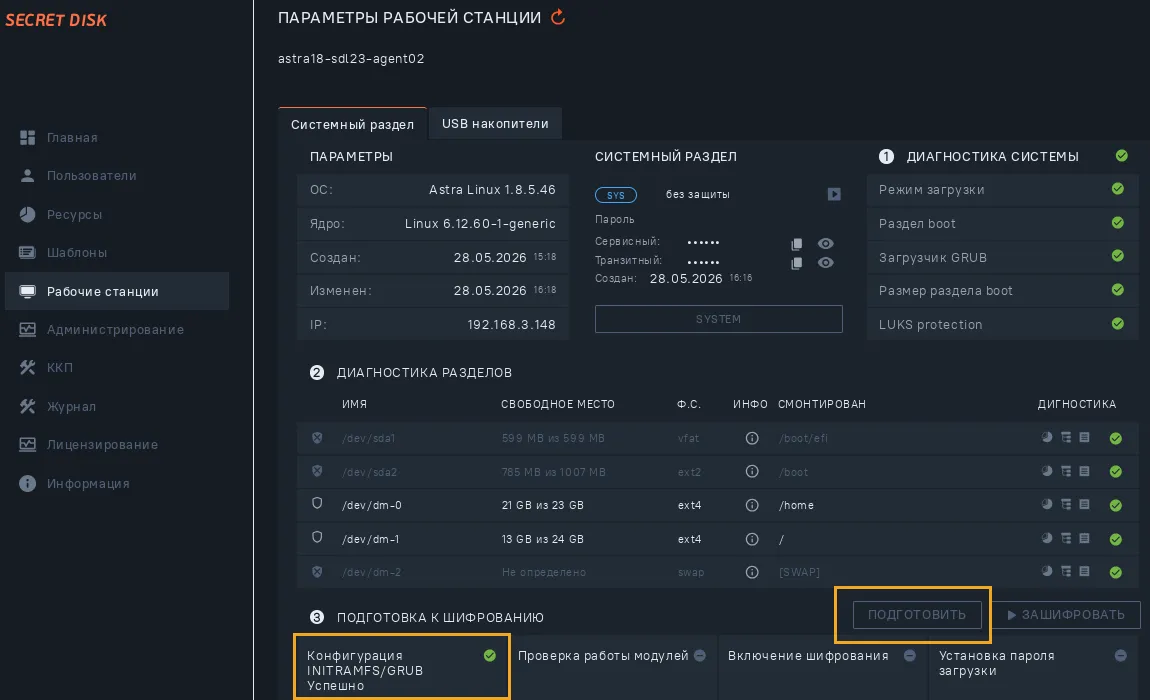Open Ресурсы in the sidebar
The height and width of the screenshot is (700, 1150).
click(x=61, y=214)
